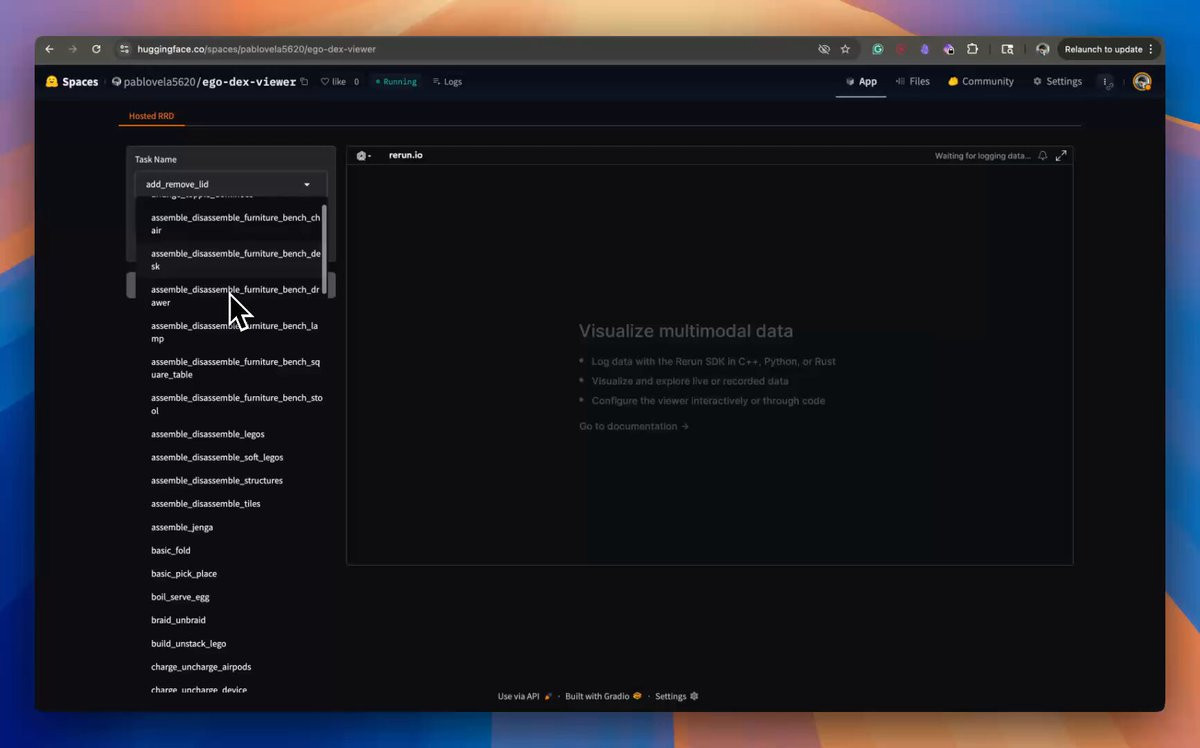The image size is (1200, 748).
Task: Click Relaunch to update button
Action: coord(1103,49)
